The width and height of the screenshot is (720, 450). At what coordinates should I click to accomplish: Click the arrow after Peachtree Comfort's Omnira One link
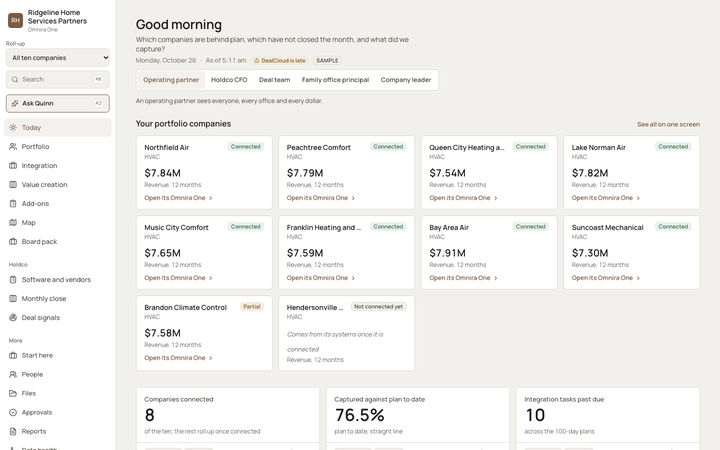click(353, 198)
